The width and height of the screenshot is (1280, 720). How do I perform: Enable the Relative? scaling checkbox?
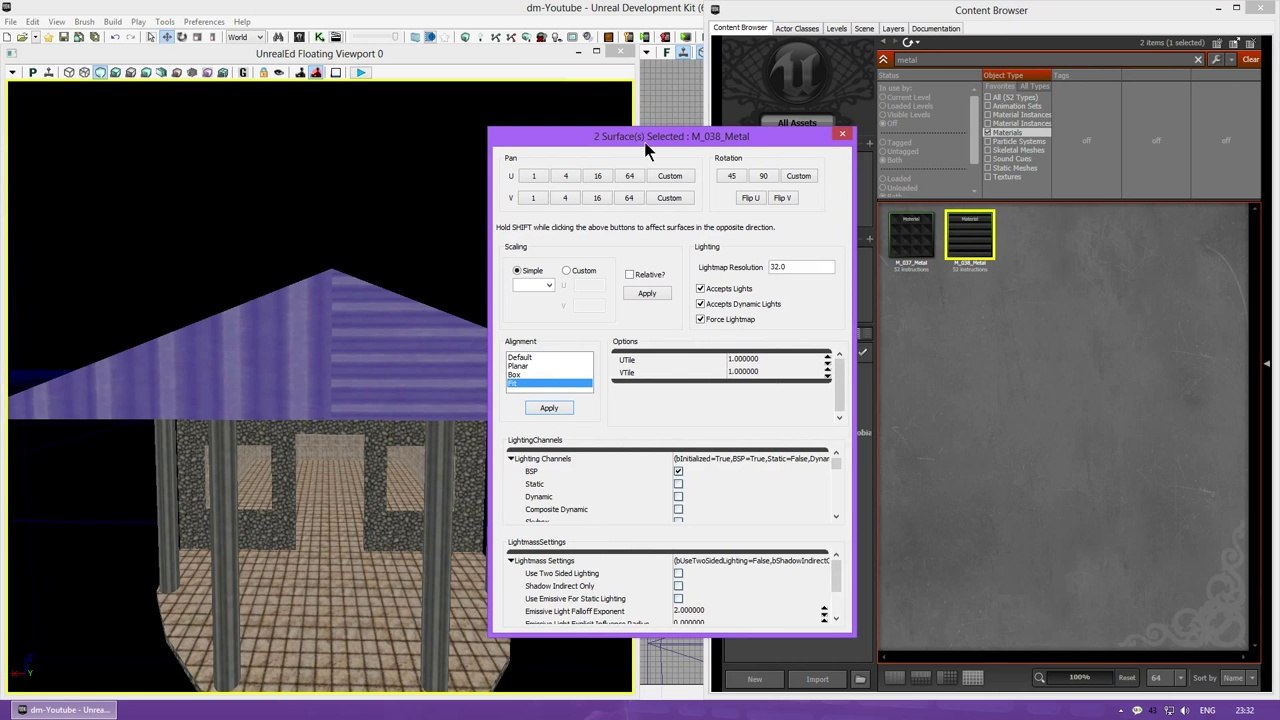coord(629,274)
